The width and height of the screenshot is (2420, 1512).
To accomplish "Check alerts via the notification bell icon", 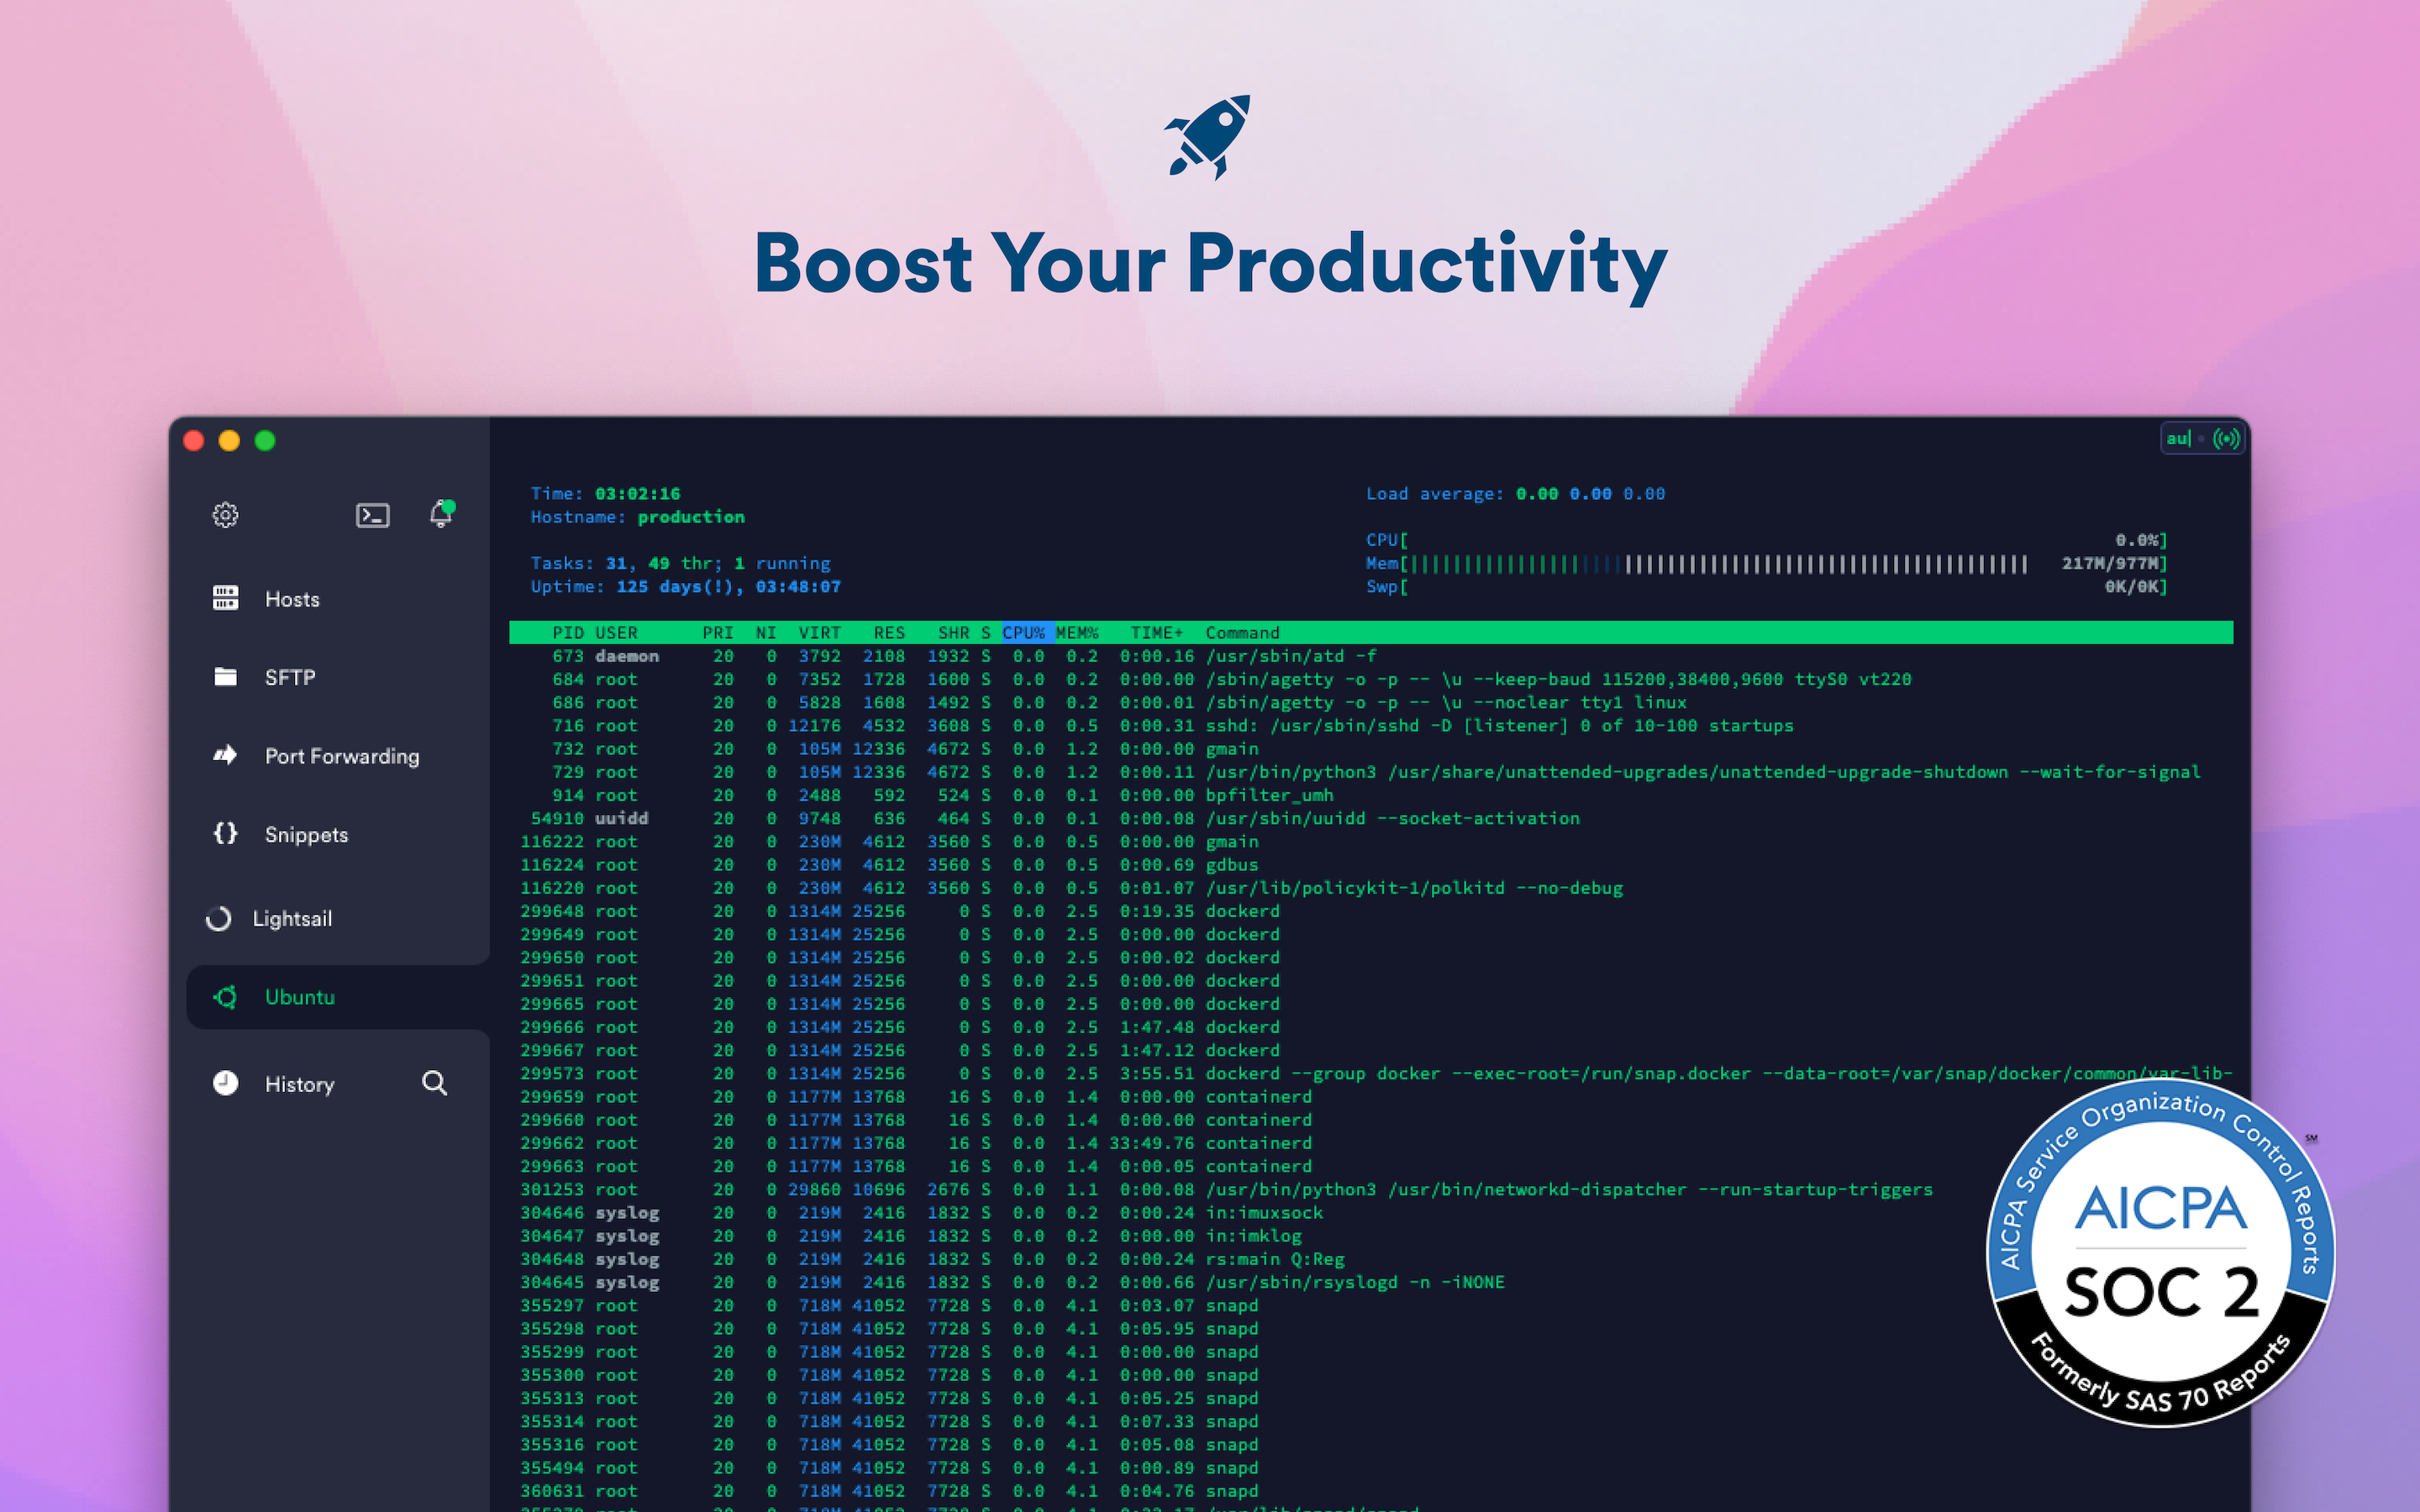I will tap(440, 515).
